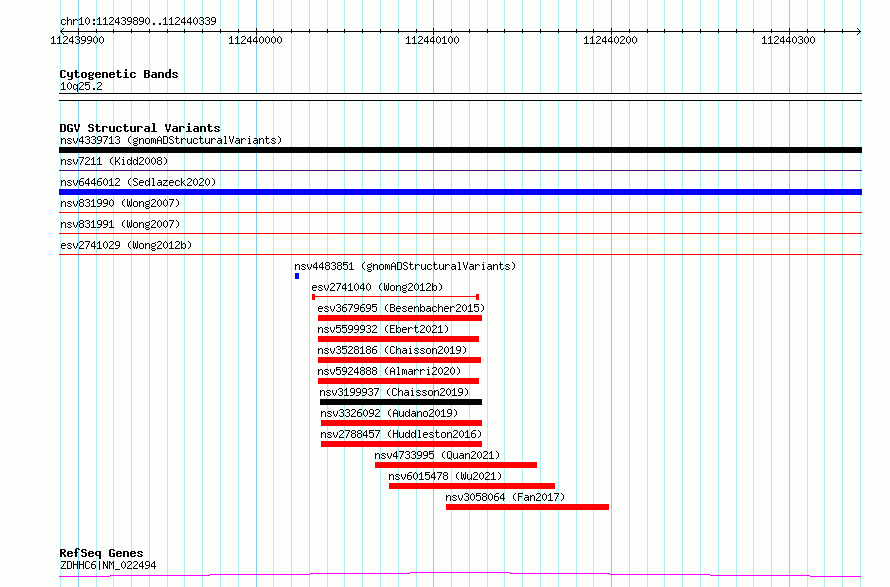Click the Cytogenetic Bands track title
The width and height of the screenshot is (890, 587).
(118, 74)
